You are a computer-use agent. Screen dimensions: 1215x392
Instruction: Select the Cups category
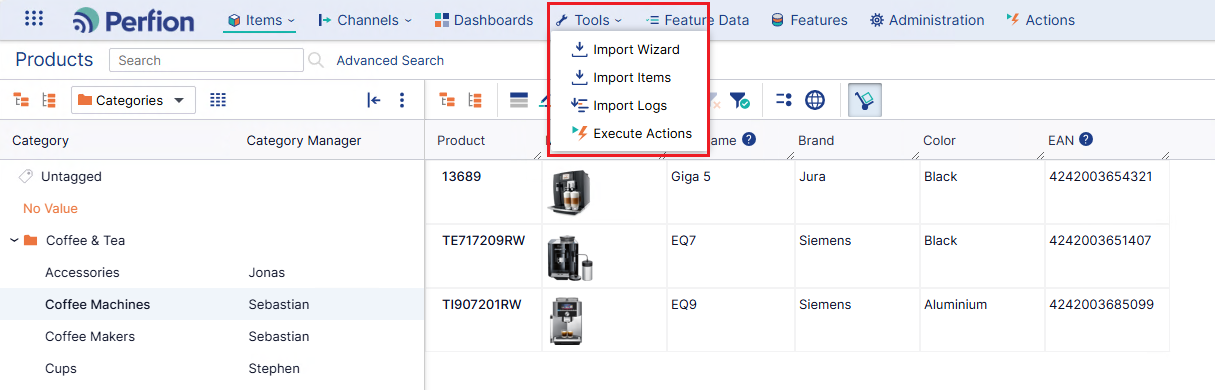tap(61, 369)
